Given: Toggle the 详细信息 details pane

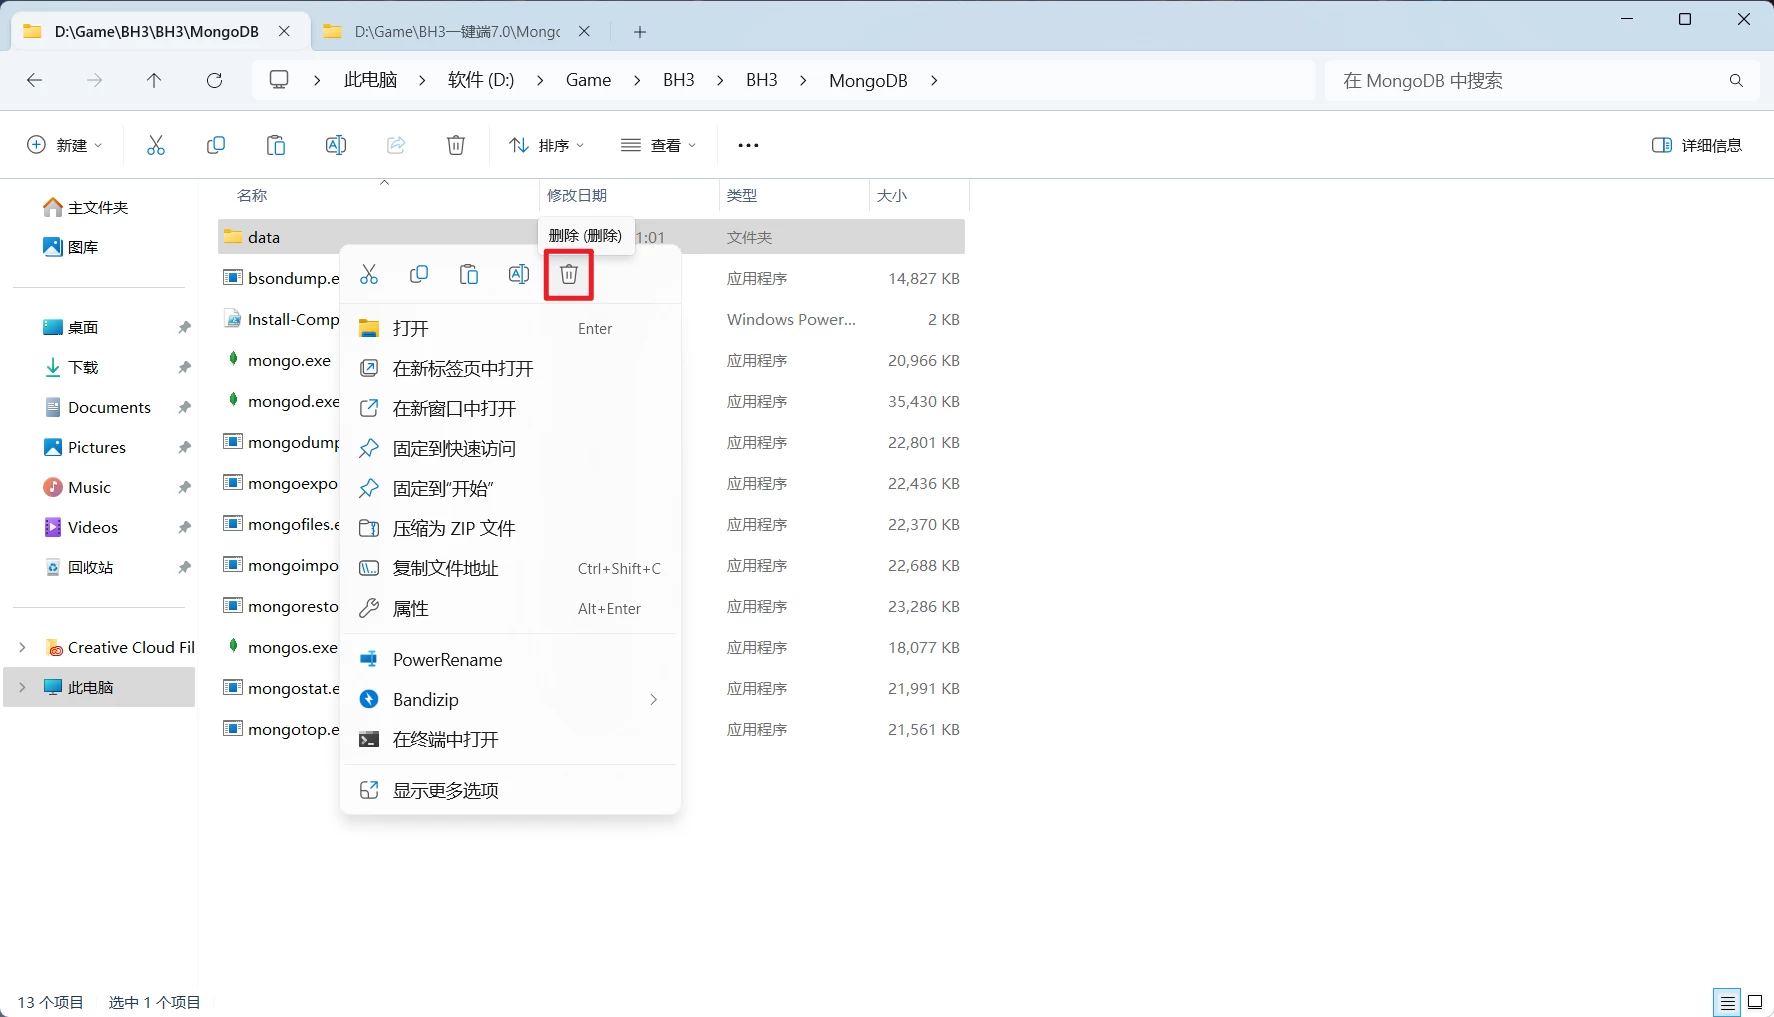Looking at the screenshot, I should tap(1697, 145).
